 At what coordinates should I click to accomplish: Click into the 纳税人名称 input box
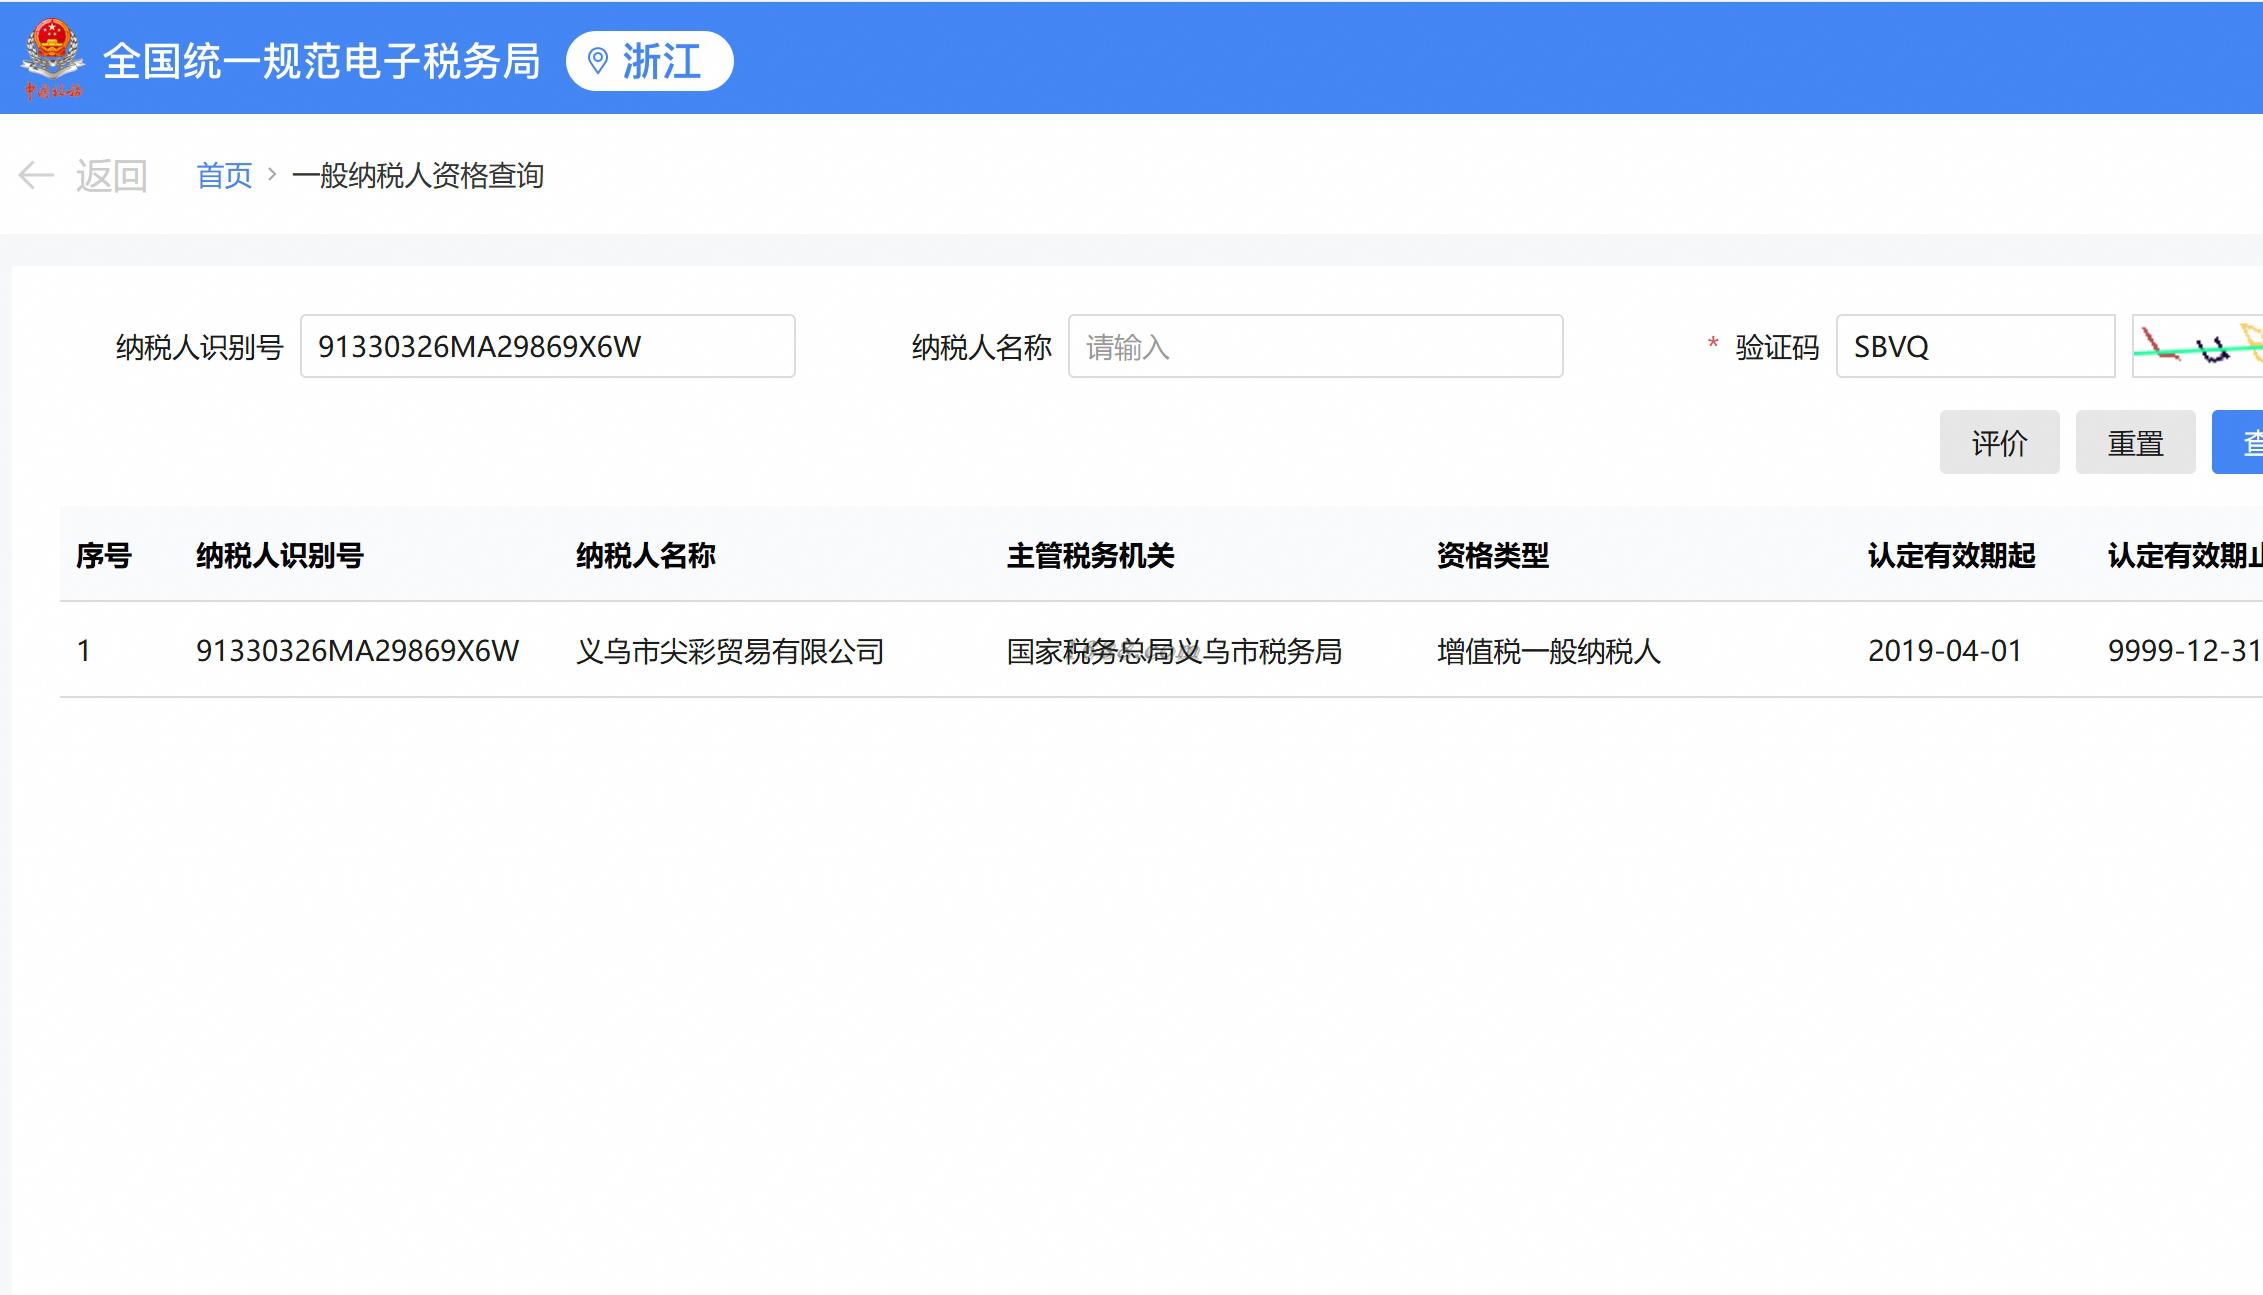click(x=1314, y=347)
